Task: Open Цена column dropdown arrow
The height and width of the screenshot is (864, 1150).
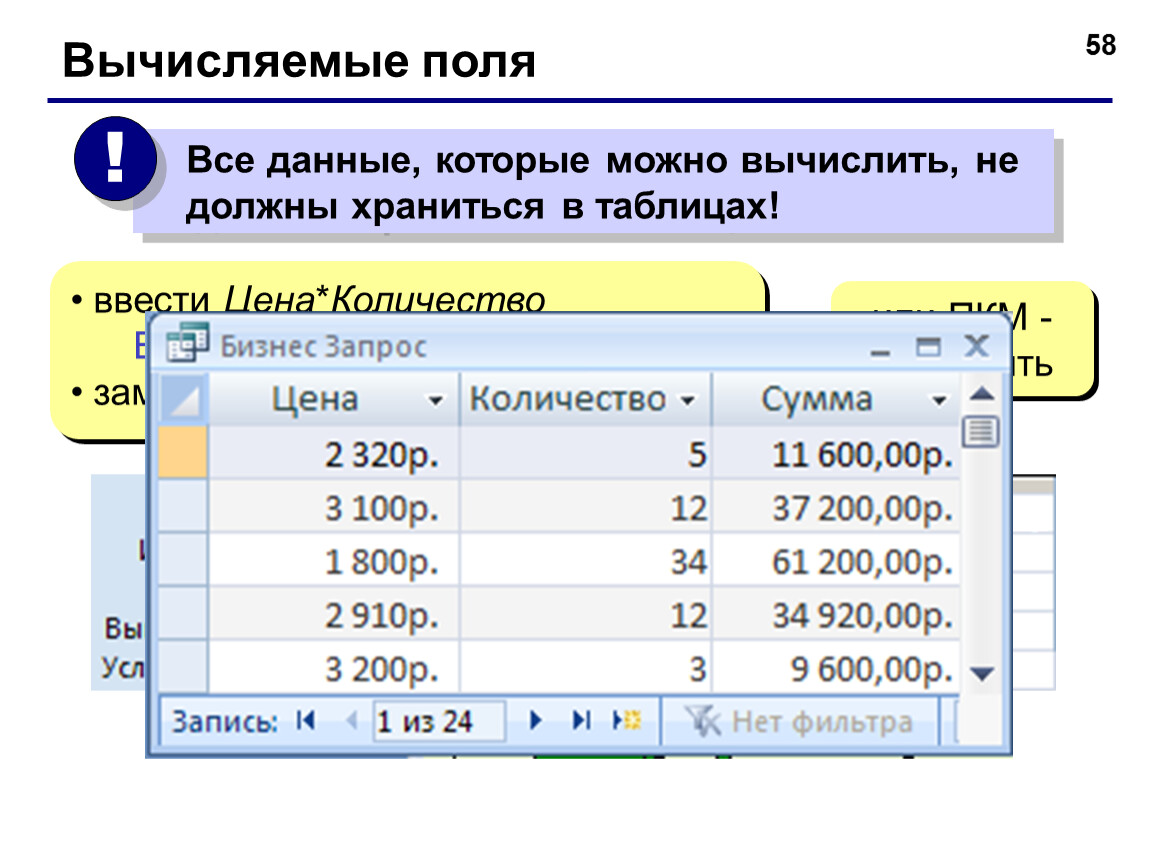Action: 436,400
